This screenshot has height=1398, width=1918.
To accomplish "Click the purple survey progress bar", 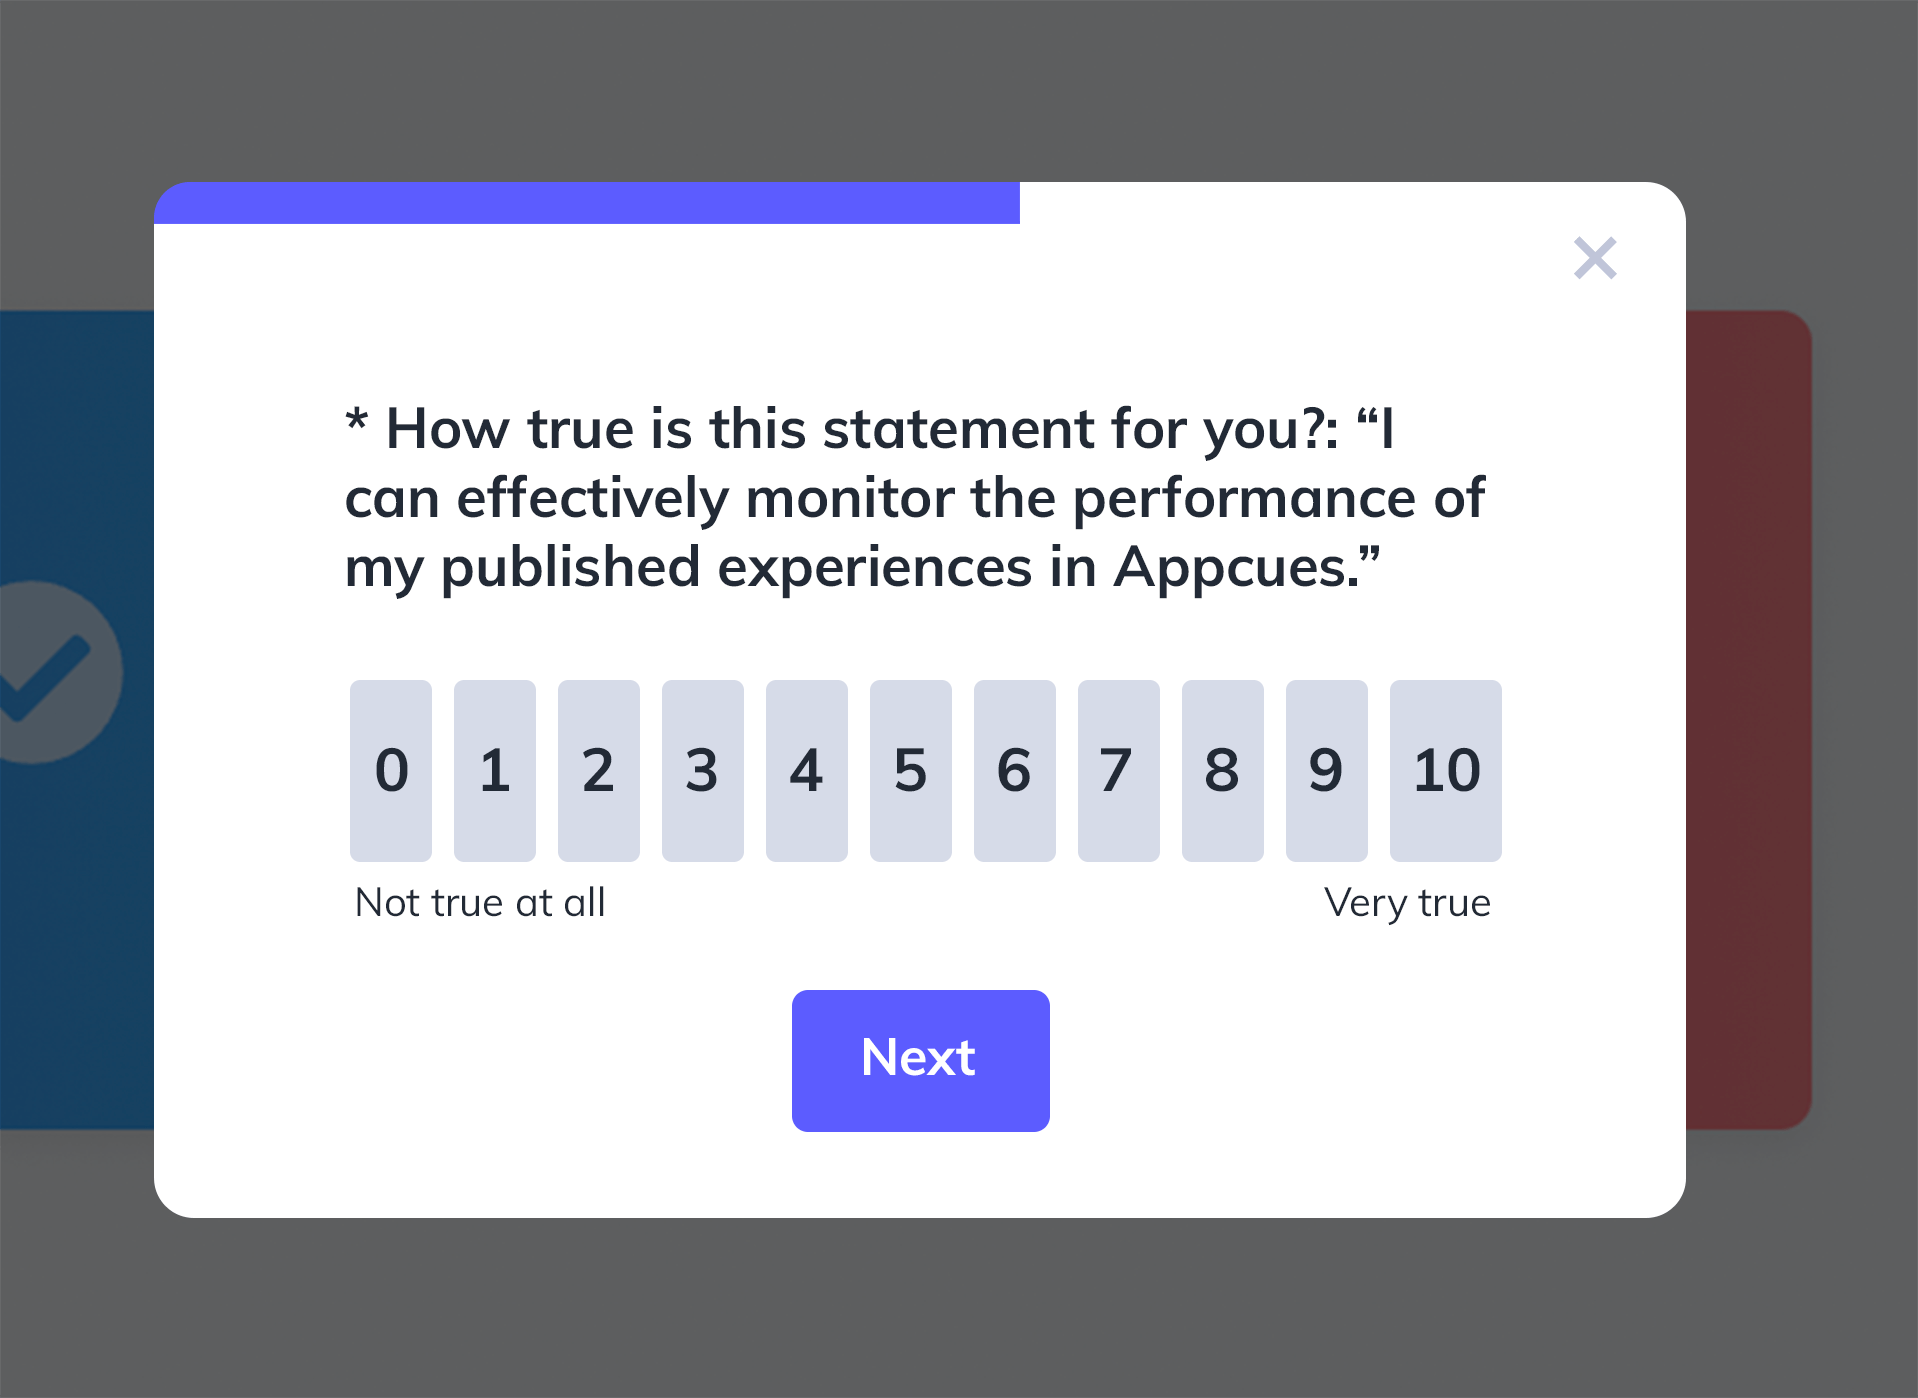I will tap(587, 203).
